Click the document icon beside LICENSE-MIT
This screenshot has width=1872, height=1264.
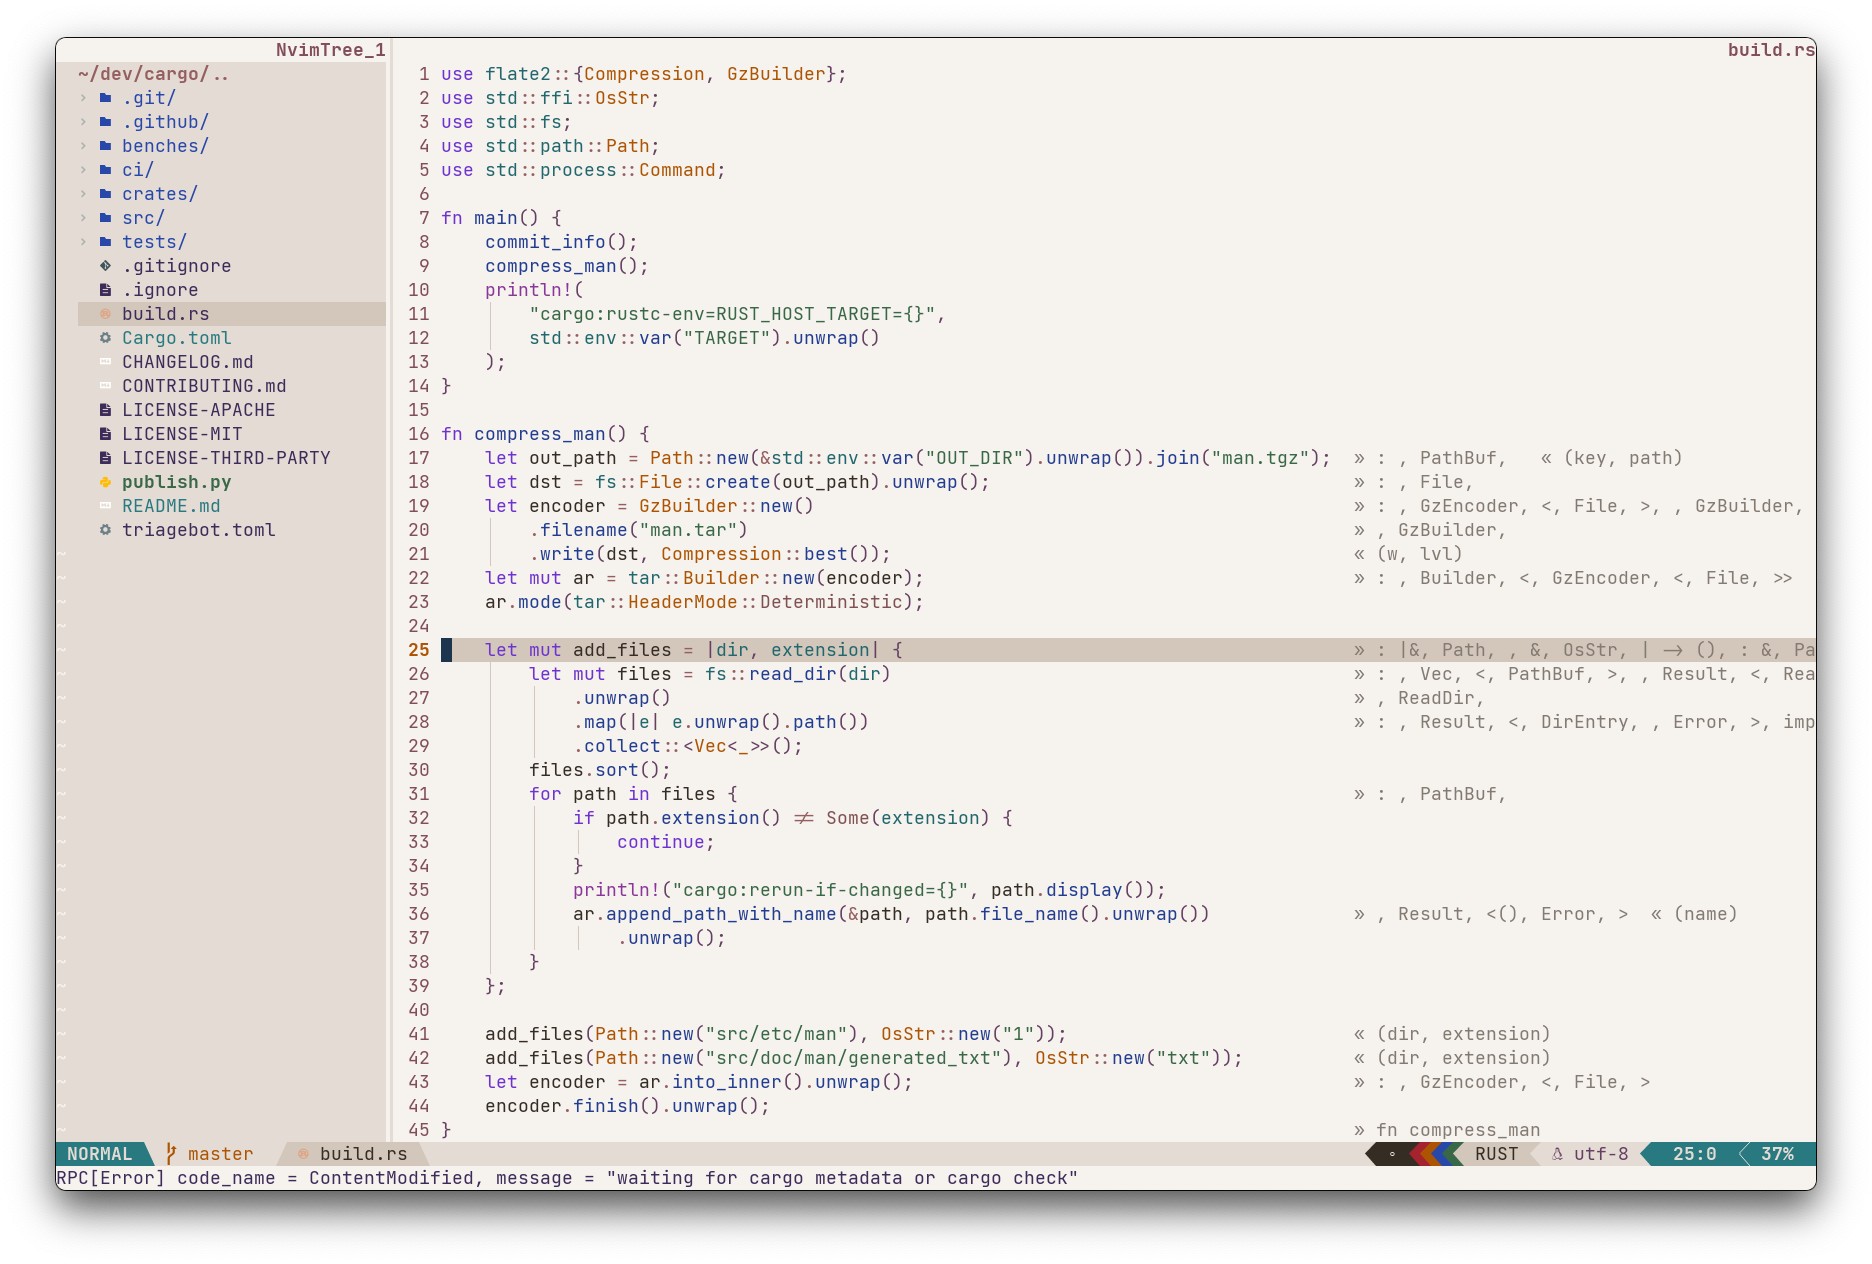pyautogui.click(x=105, y=434)
